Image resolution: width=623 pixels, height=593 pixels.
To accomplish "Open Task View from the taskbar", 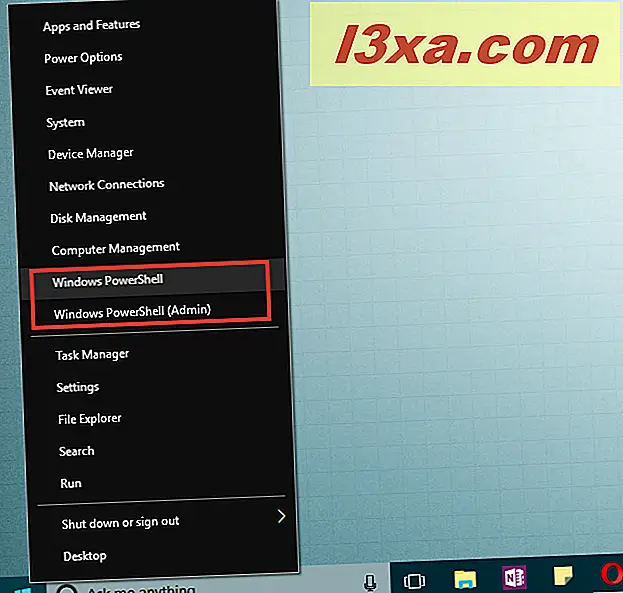I will click(414, 581).
